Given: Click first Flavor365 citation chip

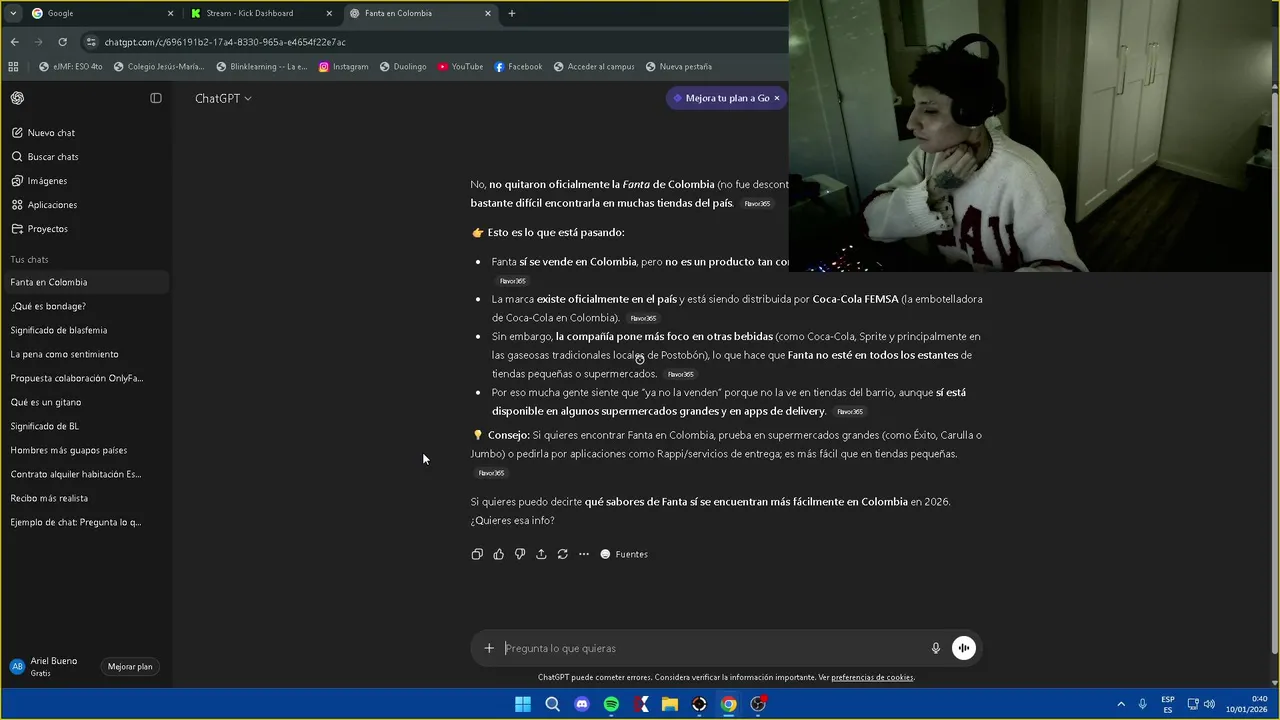Looking at the screenshot, I should [757, 204].
